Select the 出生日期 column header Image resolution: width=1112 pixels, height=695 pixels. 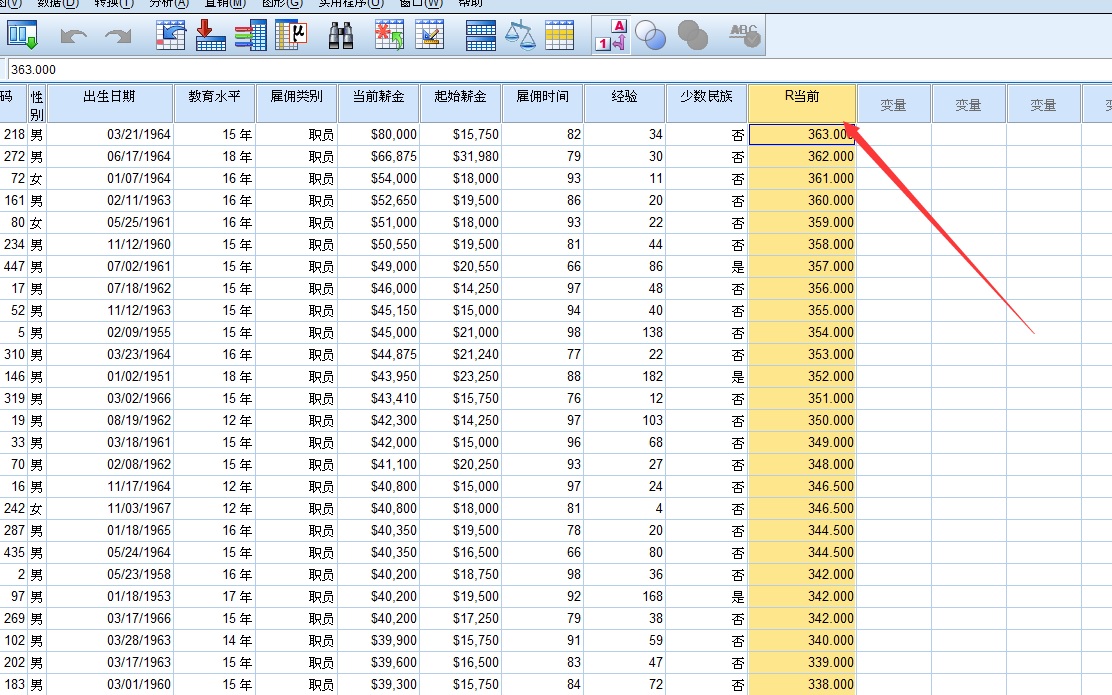[x=109, y=104]
